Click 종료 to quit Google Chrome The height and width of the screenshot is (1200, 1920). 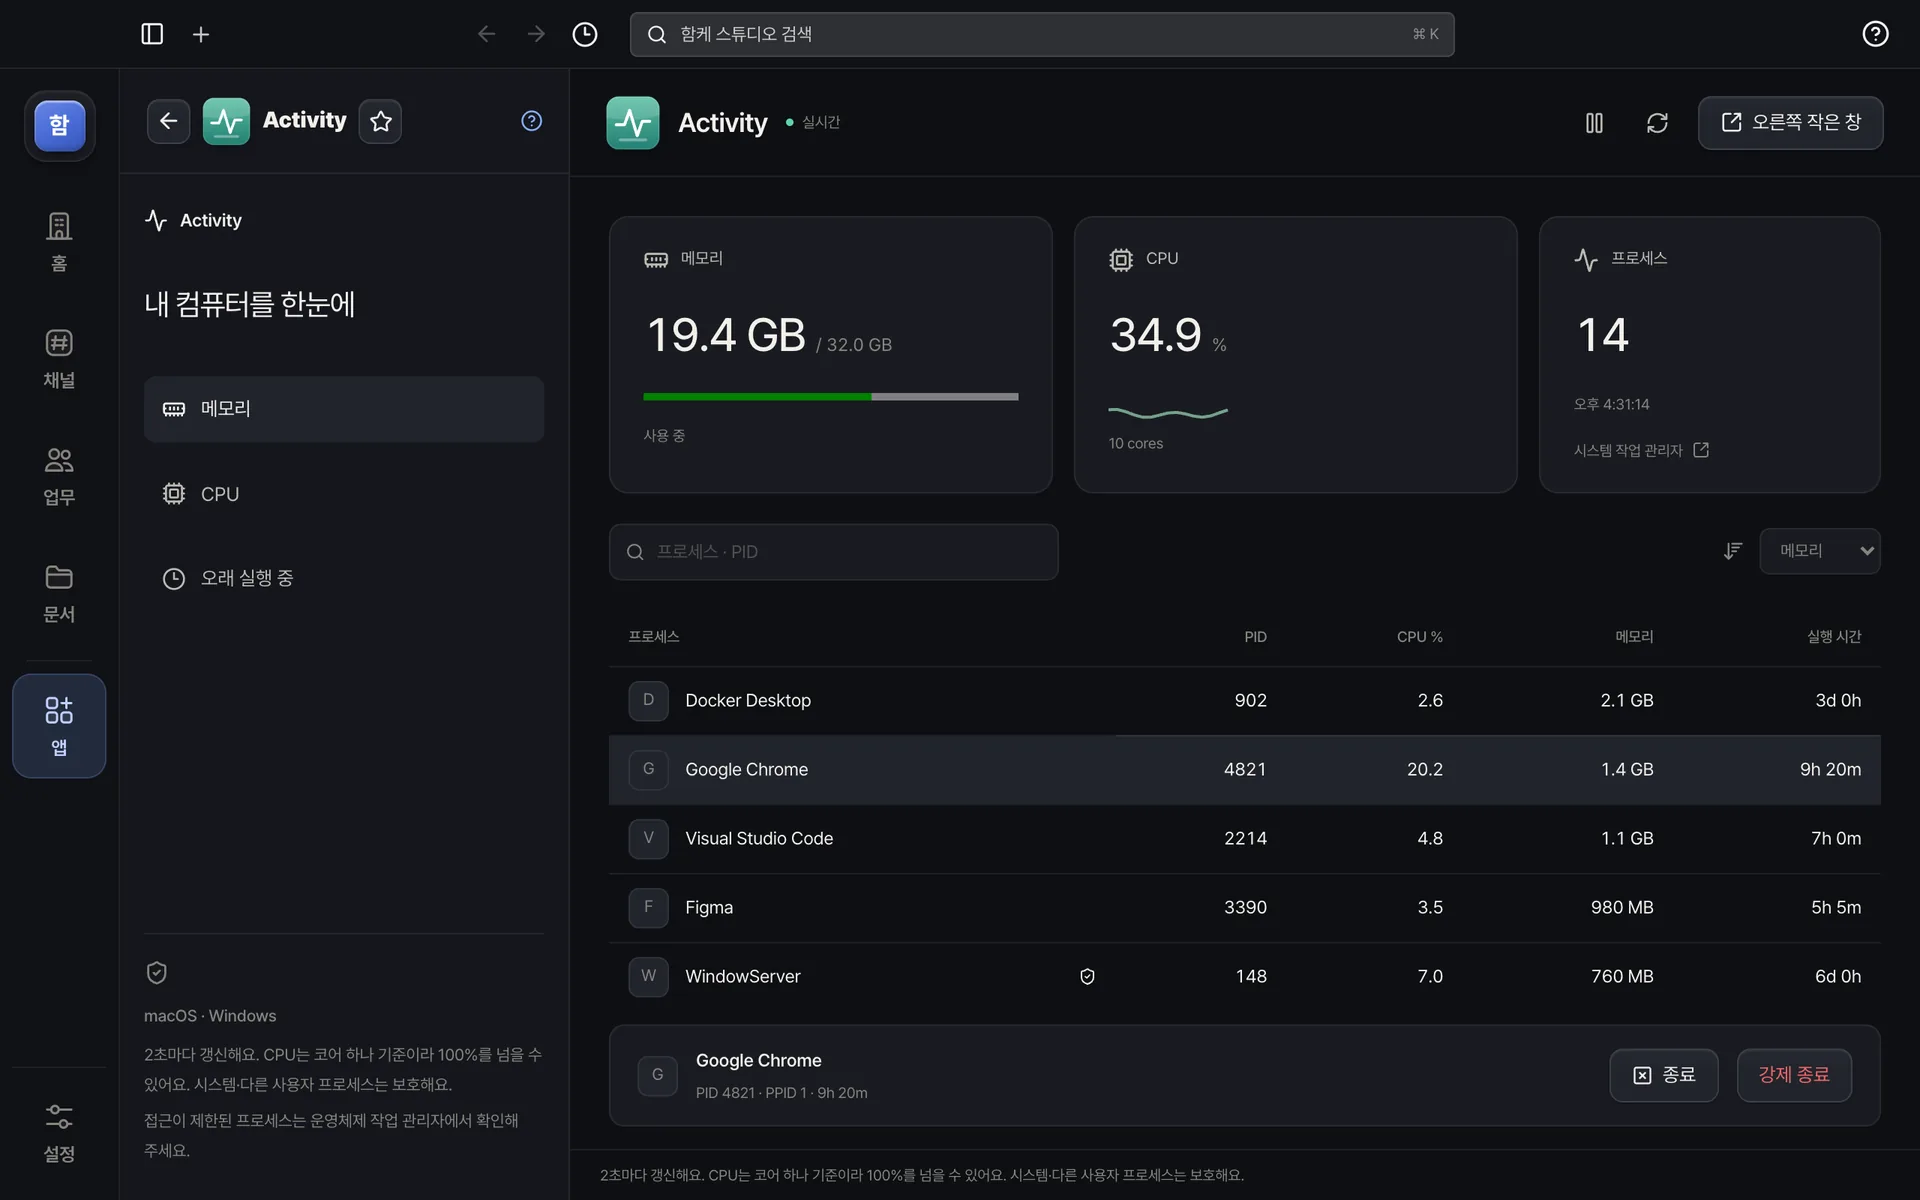click(x=1663, y=1075)
